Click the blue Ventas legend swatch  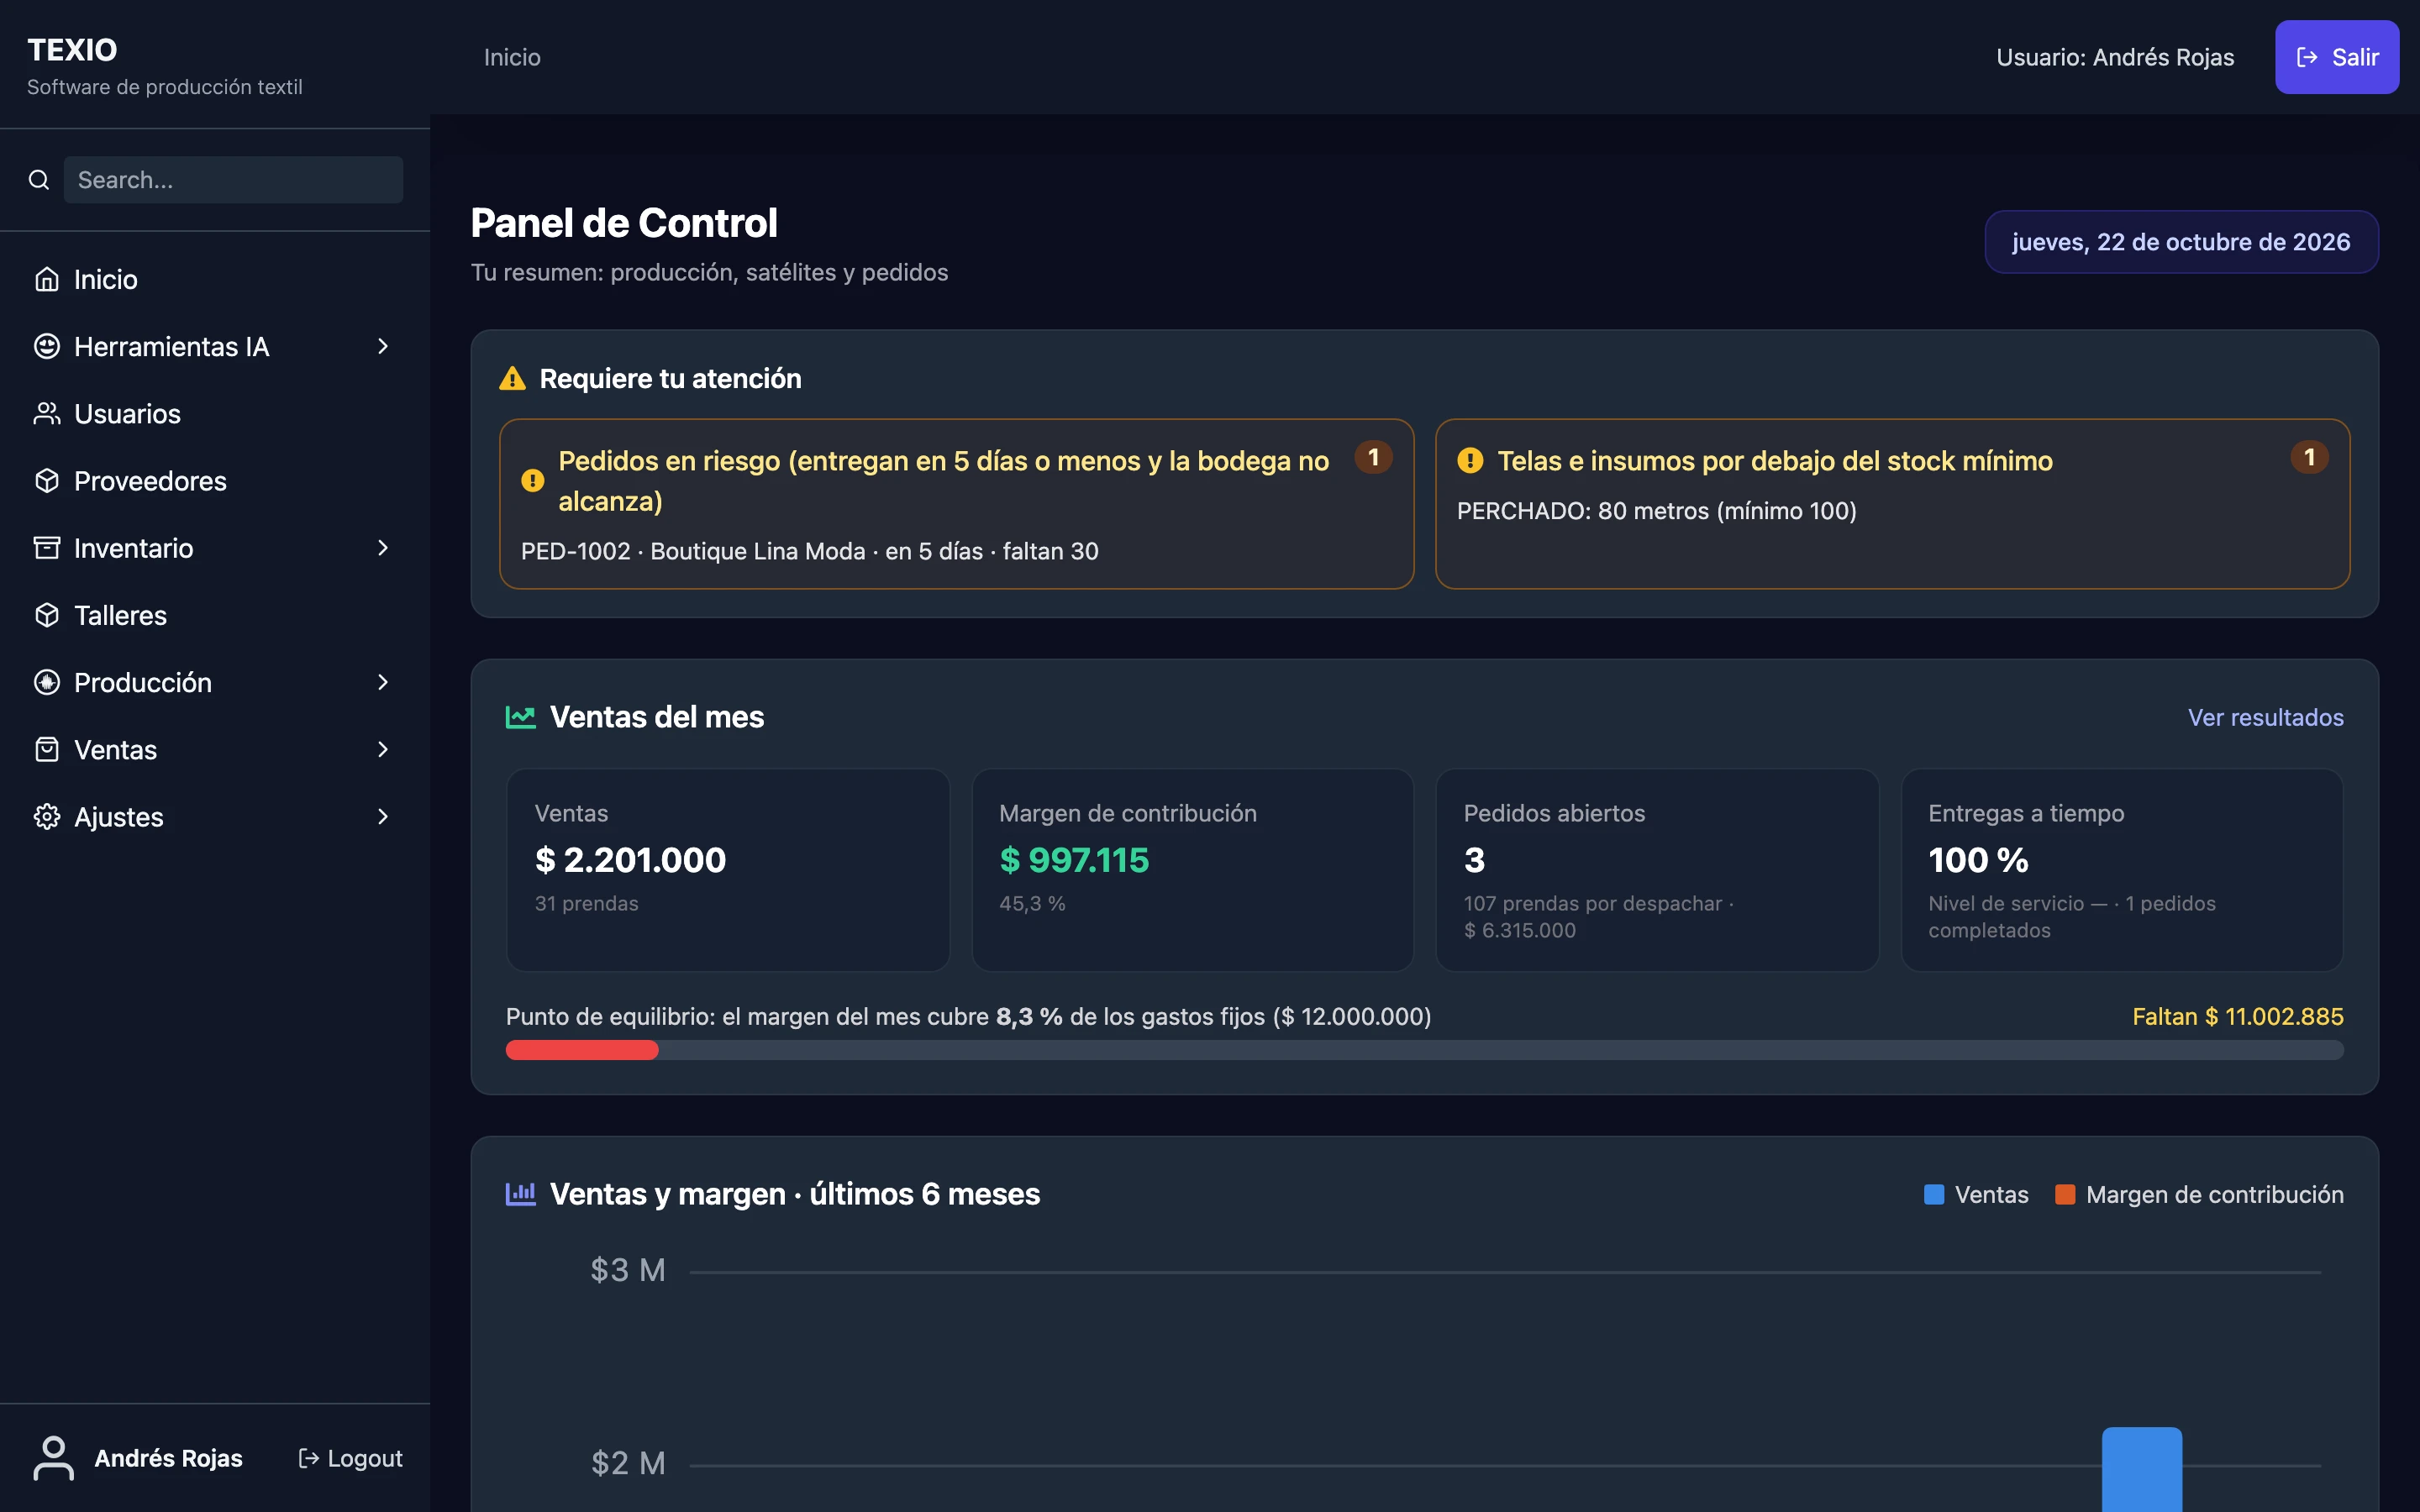1934,1194
